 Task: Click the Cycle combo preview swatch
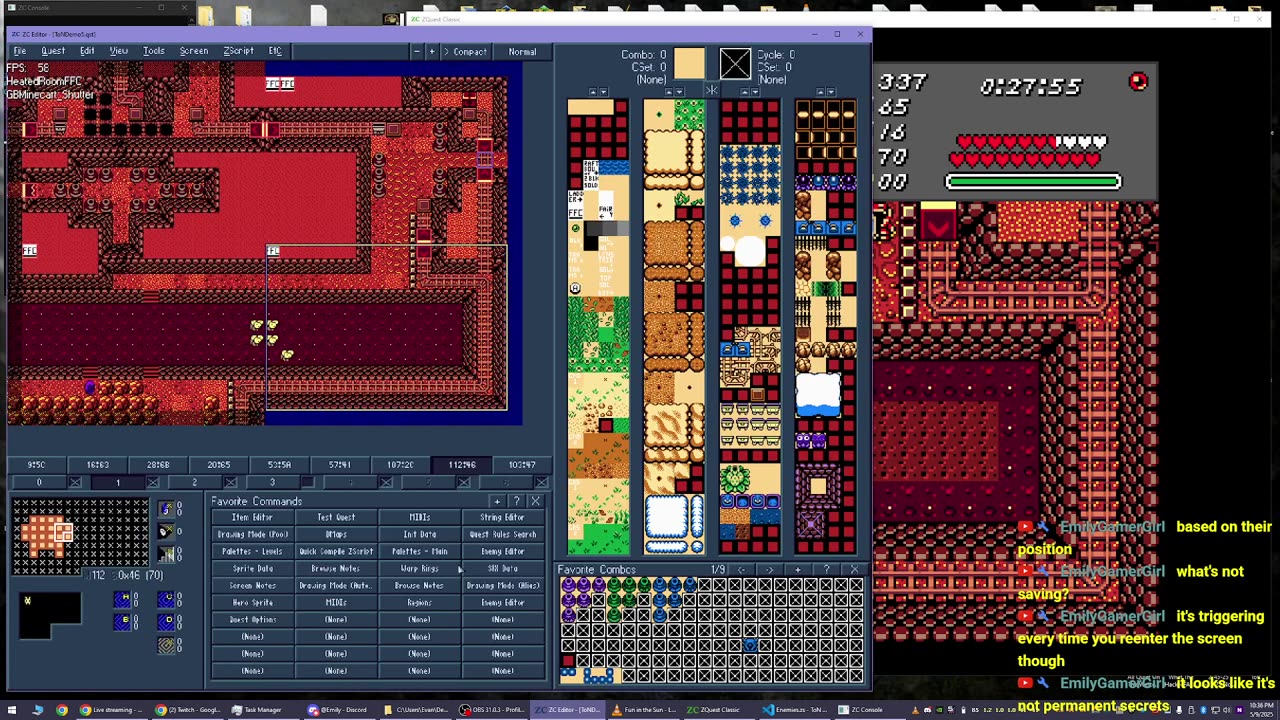click(x=735, y=64)
